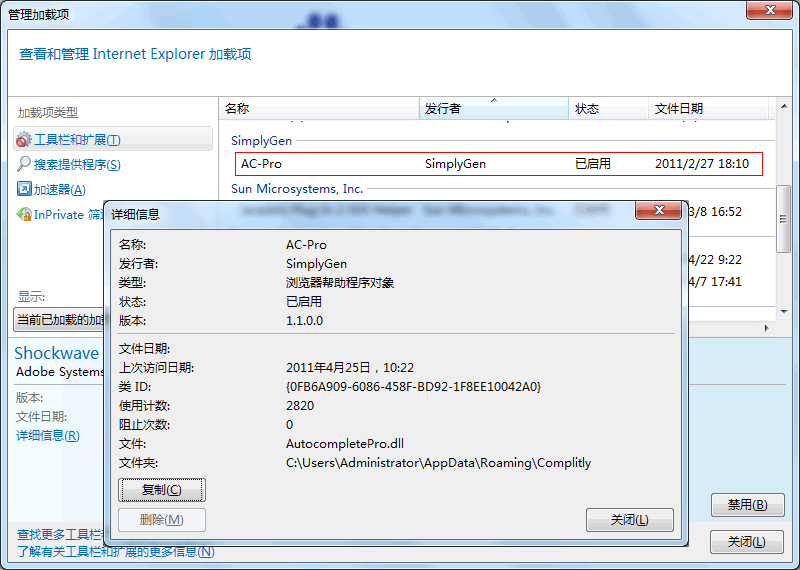Click type value 浏览器帮助程序对象

pos(340,283)
